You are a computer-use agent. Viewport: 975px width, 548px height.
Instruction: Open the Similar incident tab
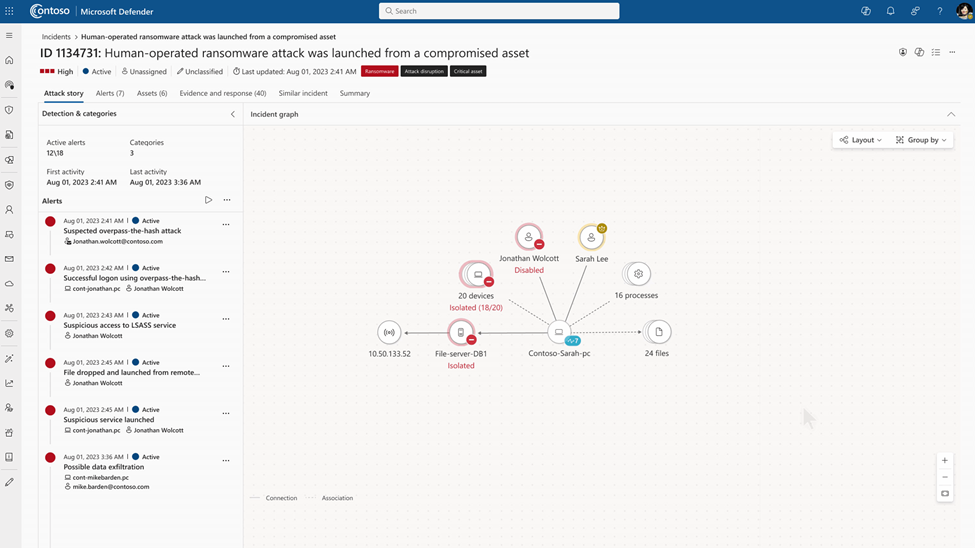(303, 93)
